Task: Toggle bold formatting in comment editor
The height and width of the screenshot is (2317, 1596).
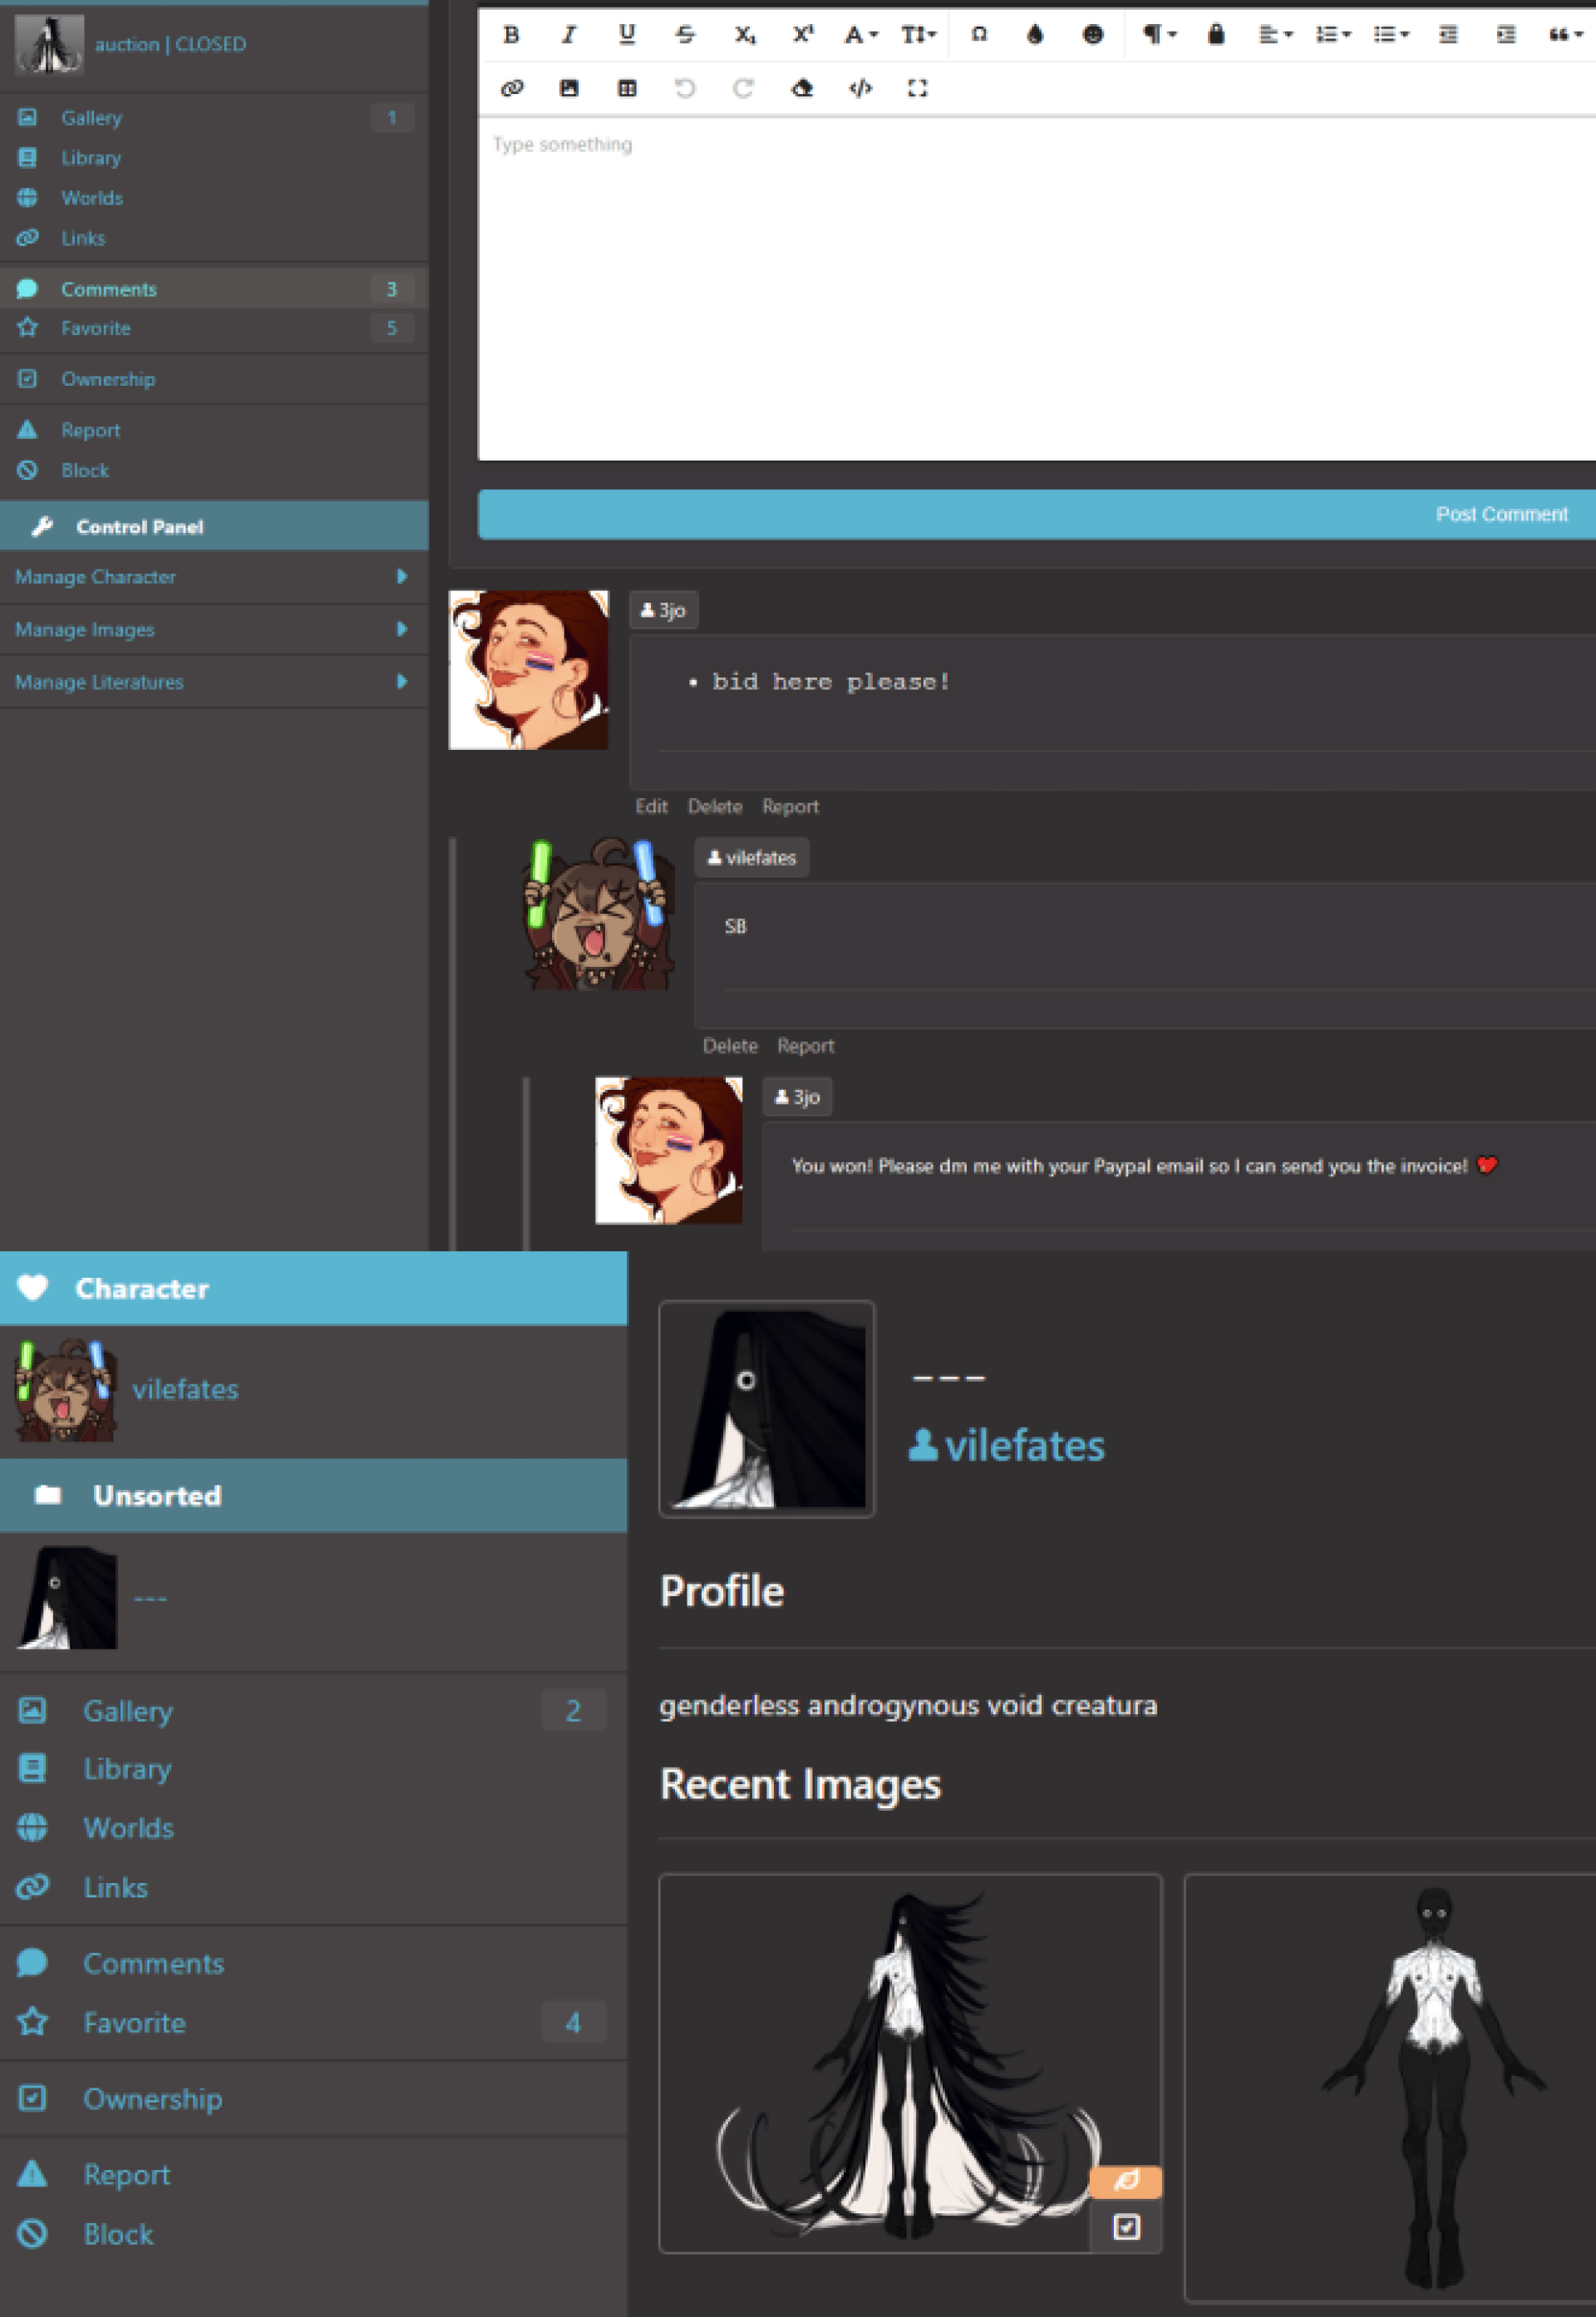Action: tap(511, 35)
